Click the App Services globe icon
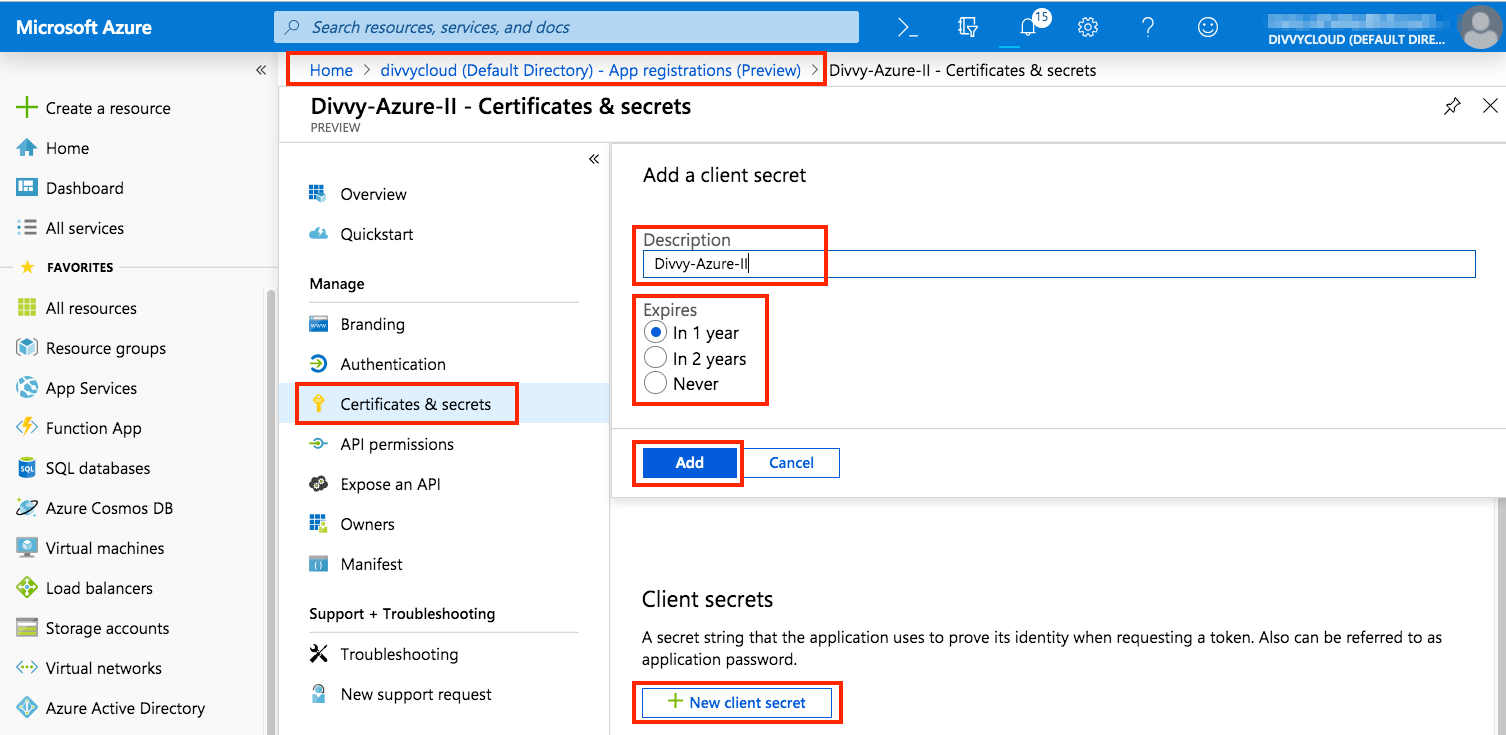 [x=27, y=388]
